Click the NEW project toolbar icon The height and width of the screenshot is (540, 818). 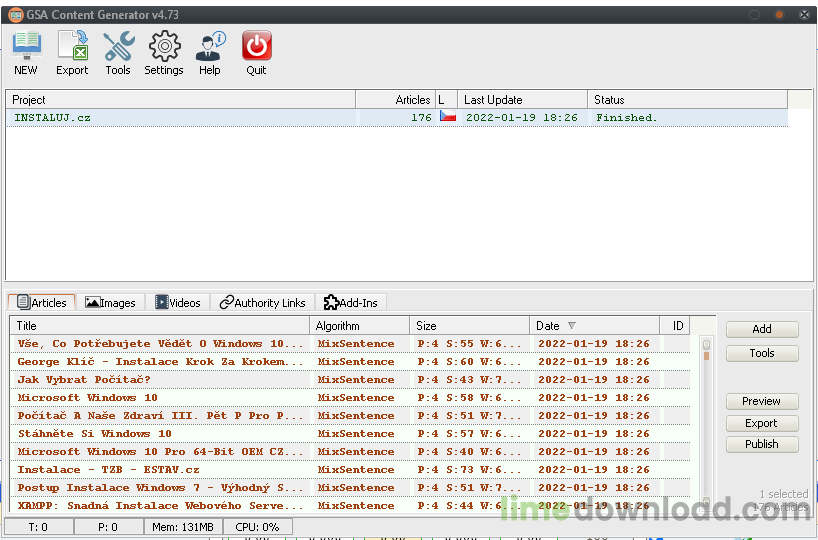tap(26, 46)
